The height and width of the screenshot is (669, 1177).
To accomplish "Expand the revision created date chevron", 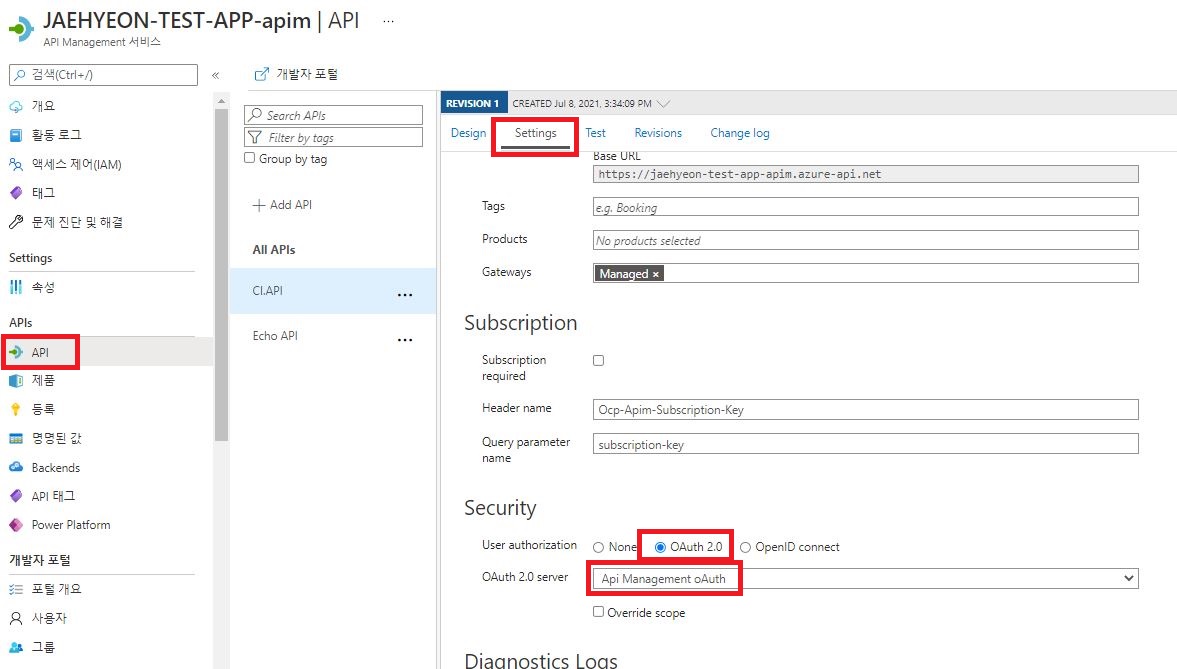I will click(664, 104).
